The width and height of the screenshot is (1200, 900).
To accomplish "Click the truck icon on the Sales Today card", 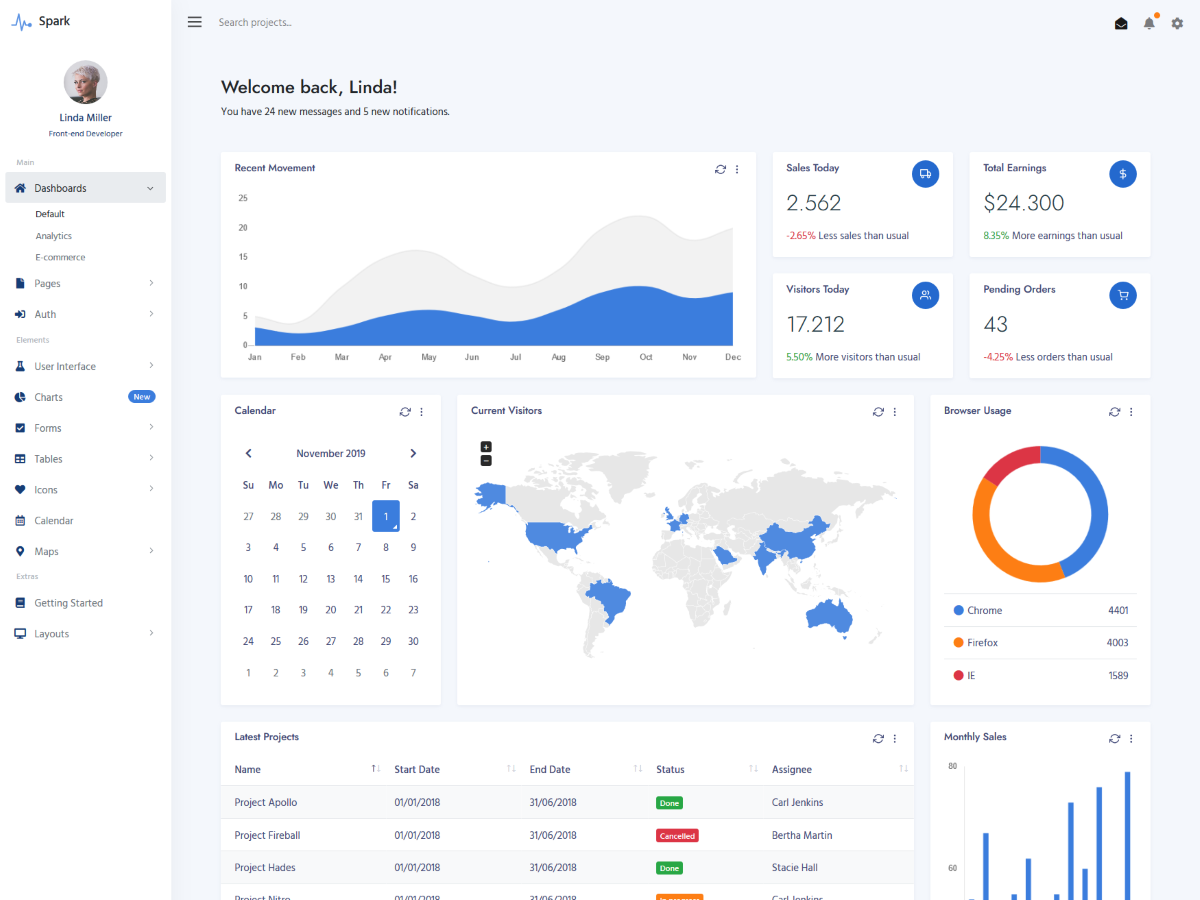I will [x=925, y=173].
